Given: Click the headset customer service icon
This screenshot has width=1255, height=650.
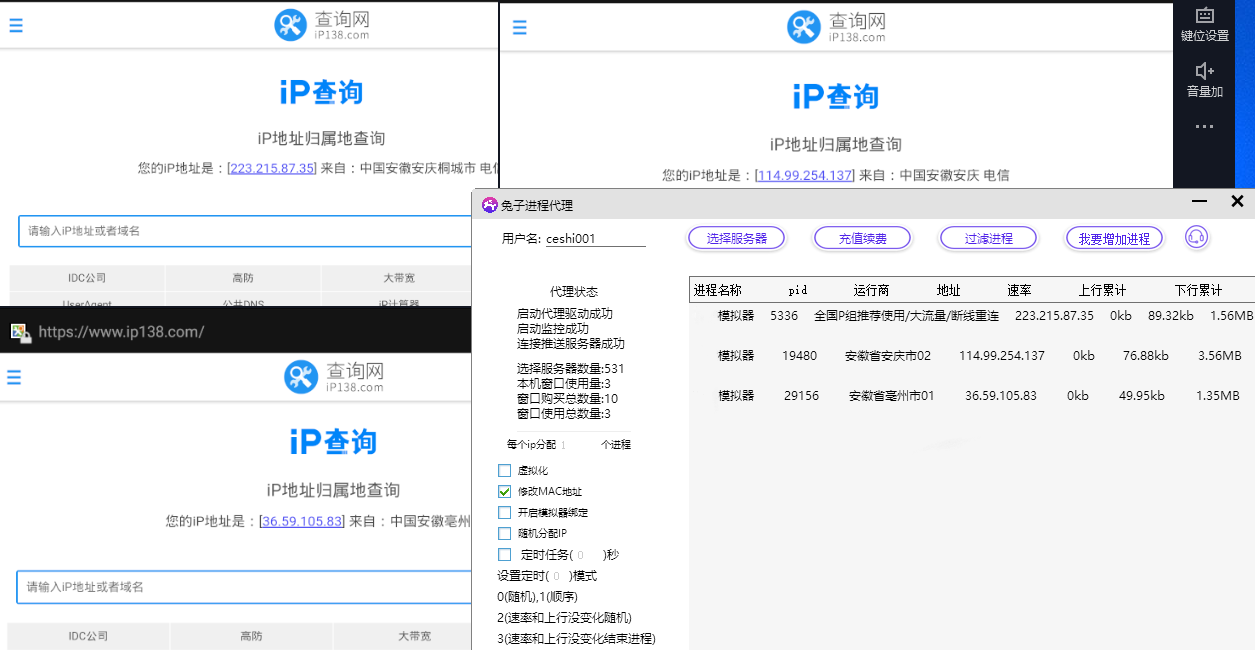Looking at the screenshot, I should [1196, 237].
